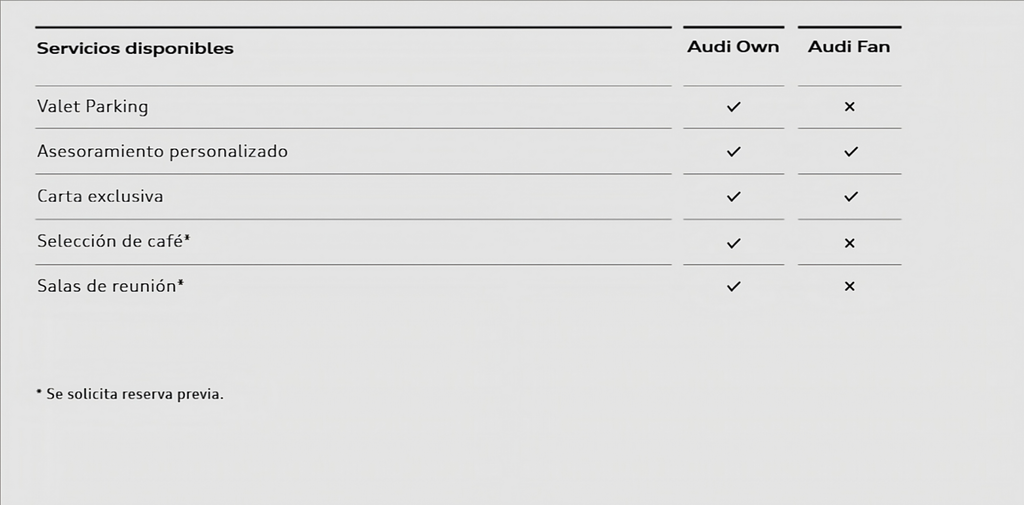Viewport: 1024px width, 505px height.
Task: Click the Selección de café service label
Action: (110, 242)
